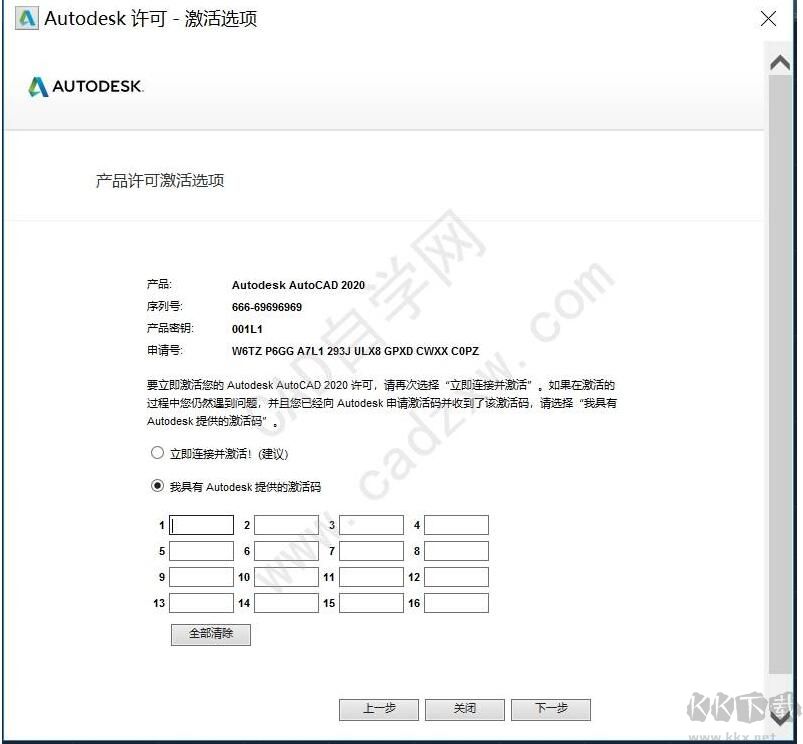Click activation code field number 4

(456, 524)
